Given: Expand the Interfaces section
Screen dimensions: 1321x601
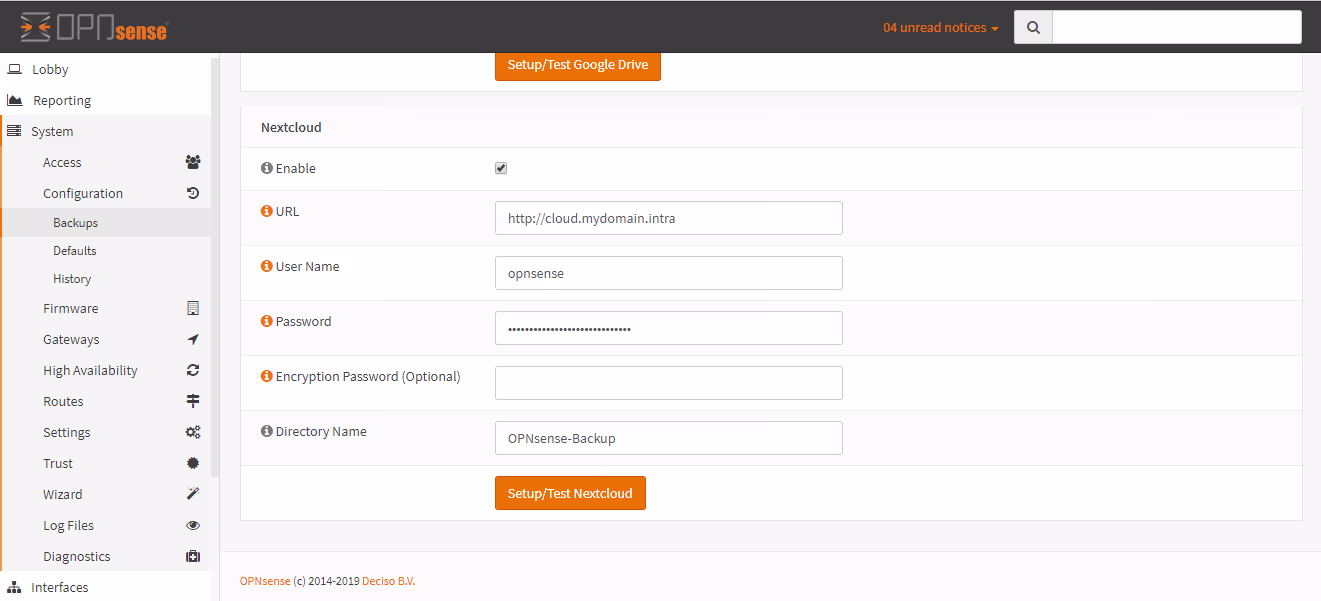Looking at the screenshot, I should click(x=60, y=587).
